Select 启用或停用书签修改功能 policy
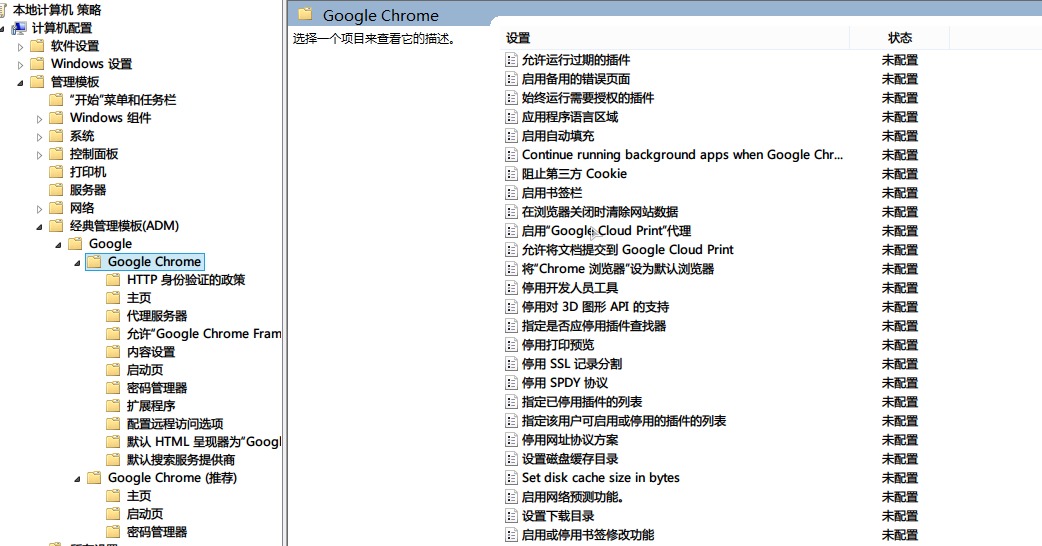Viewport: 1042px width, 546px height. tap(587, 535)
